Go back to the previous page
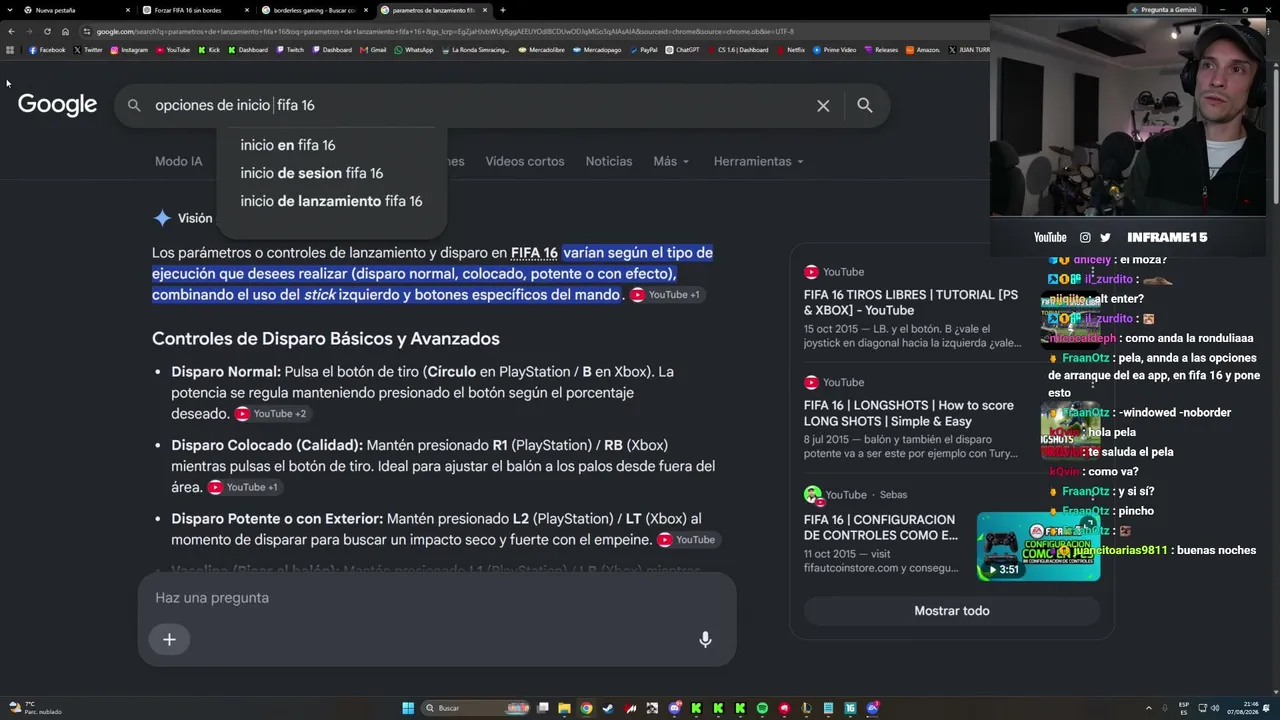The height and width of the screenshot is (720, 1280). click(11, 31)
